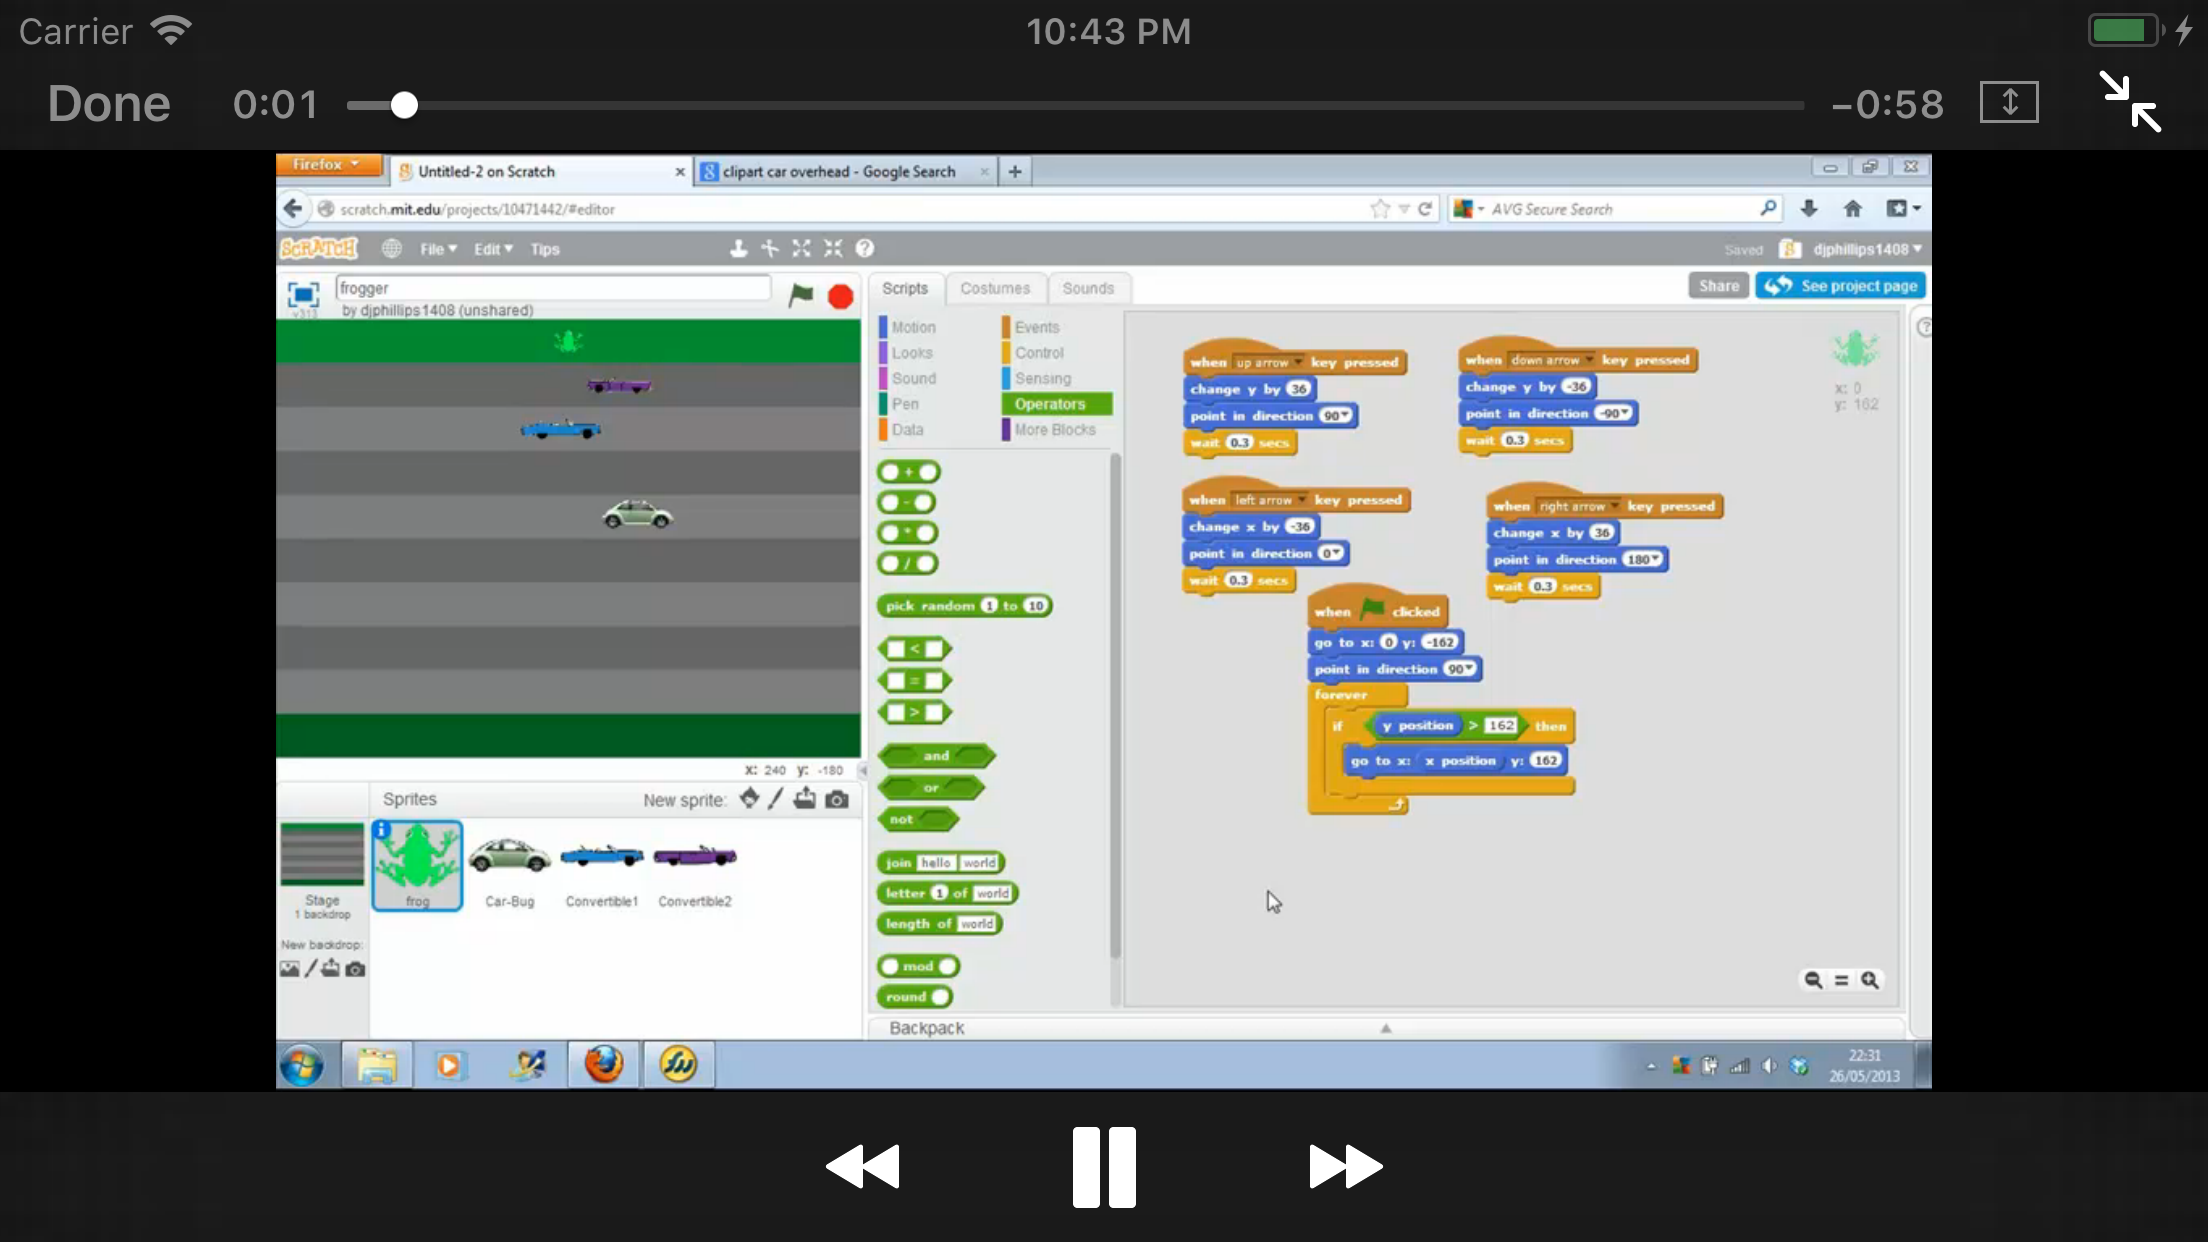Open the Edit menu dropdown
Viewport: 2208px width, 1242px height.
(492, 249)
